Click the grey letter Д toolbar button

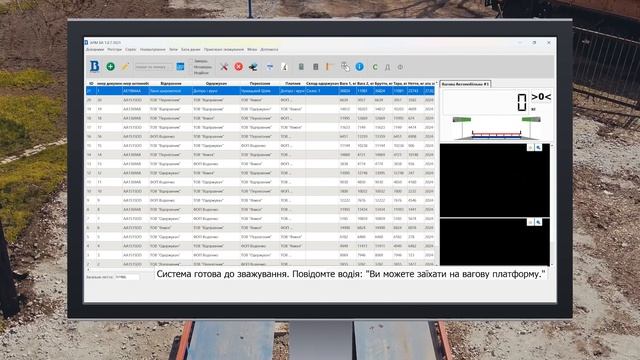tap(387, 67)
